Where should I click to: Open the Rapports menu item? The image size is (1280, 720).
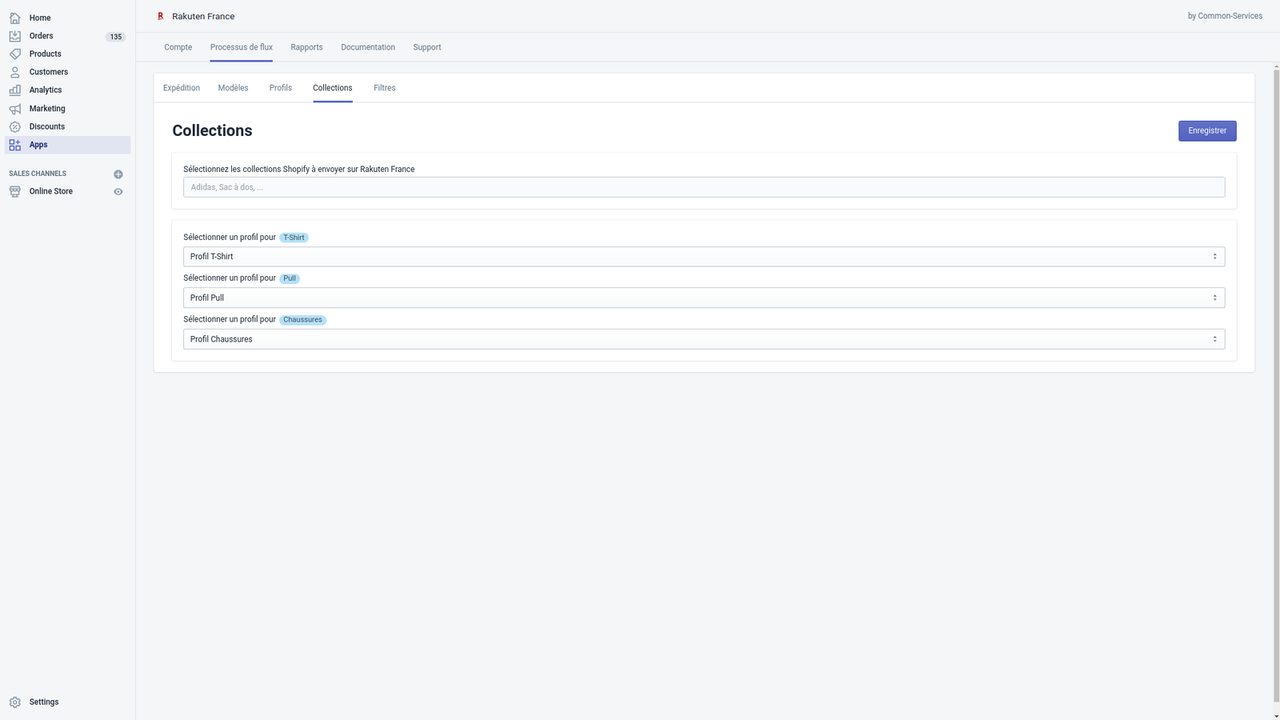point(306,47)
